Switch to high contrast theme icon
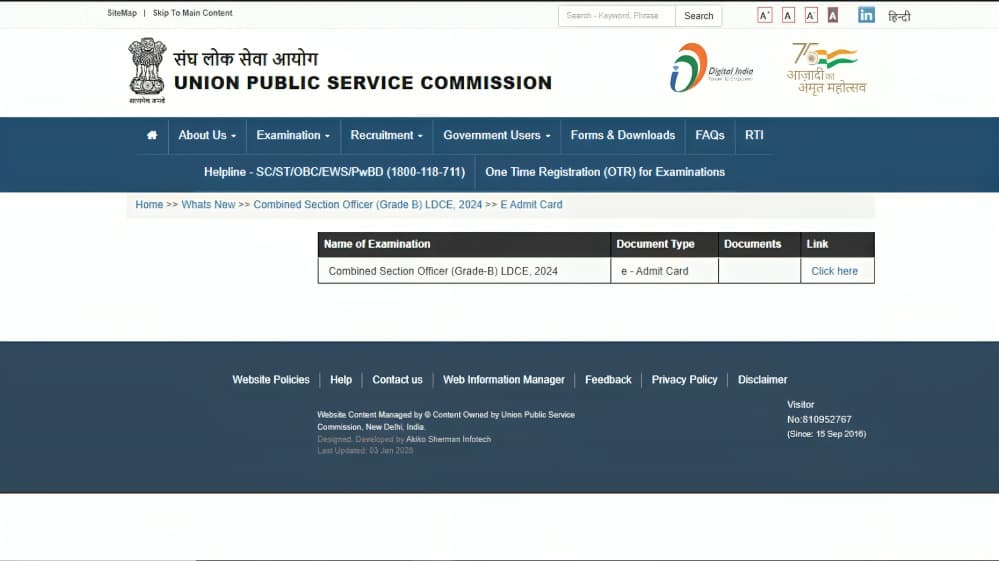This screenshot has width=999, height=561. (x=833, y=15)
